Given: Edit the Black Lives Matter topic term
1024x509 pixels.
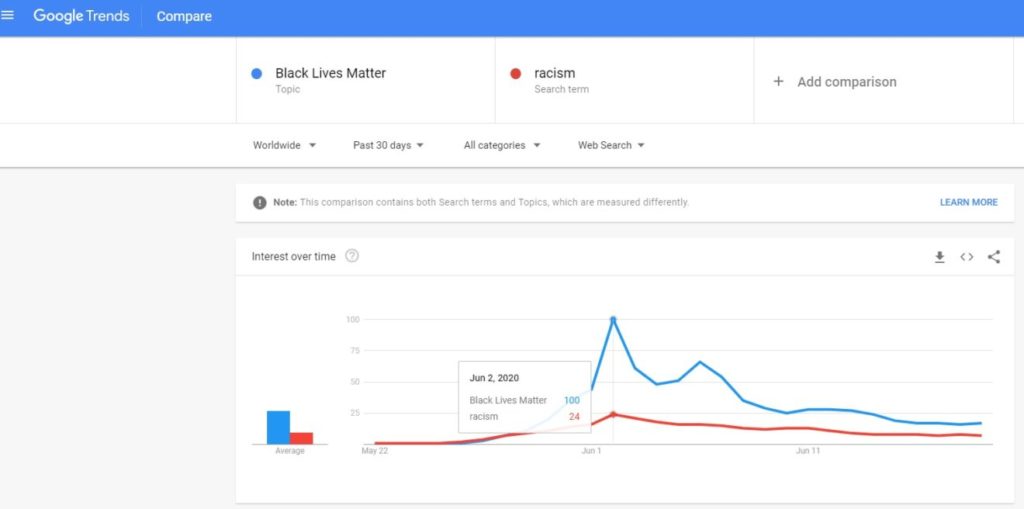Looking at the screenshot, I should [x=330, y=73].
